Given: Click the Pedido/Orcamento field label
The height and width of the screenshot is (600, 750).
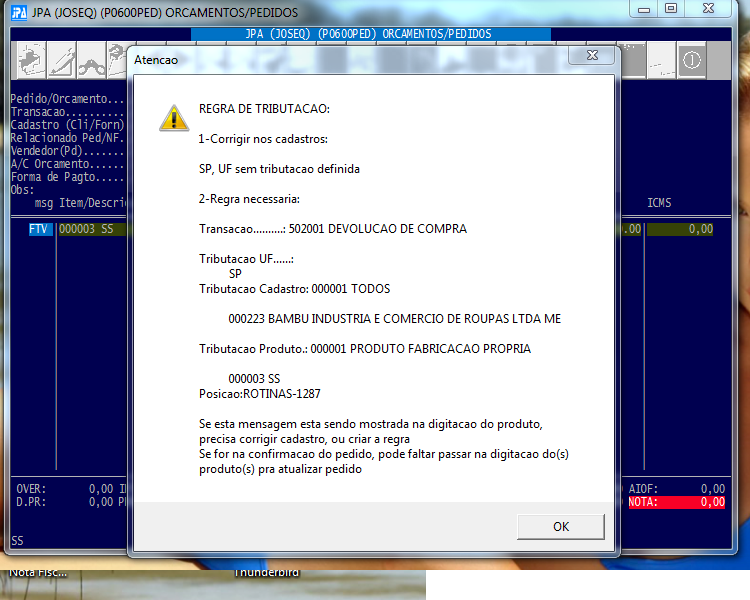Looking at the screenshot, I should [67, 100].
